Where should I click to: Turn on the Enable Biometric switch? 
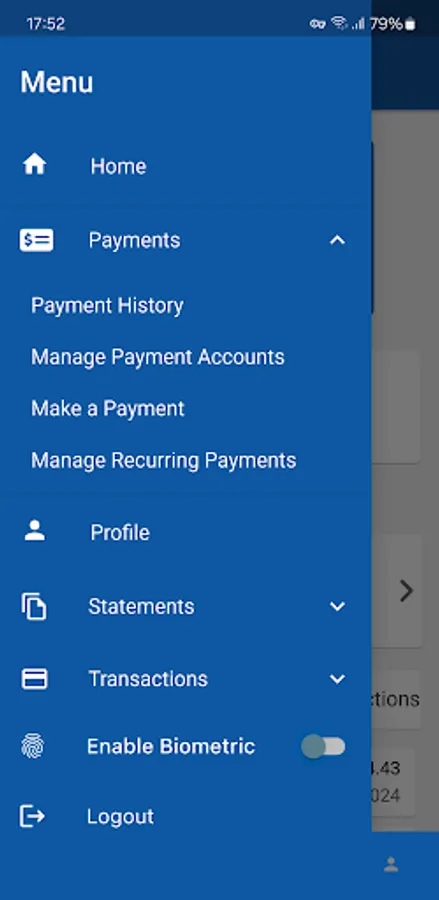[x=324, y=747]
